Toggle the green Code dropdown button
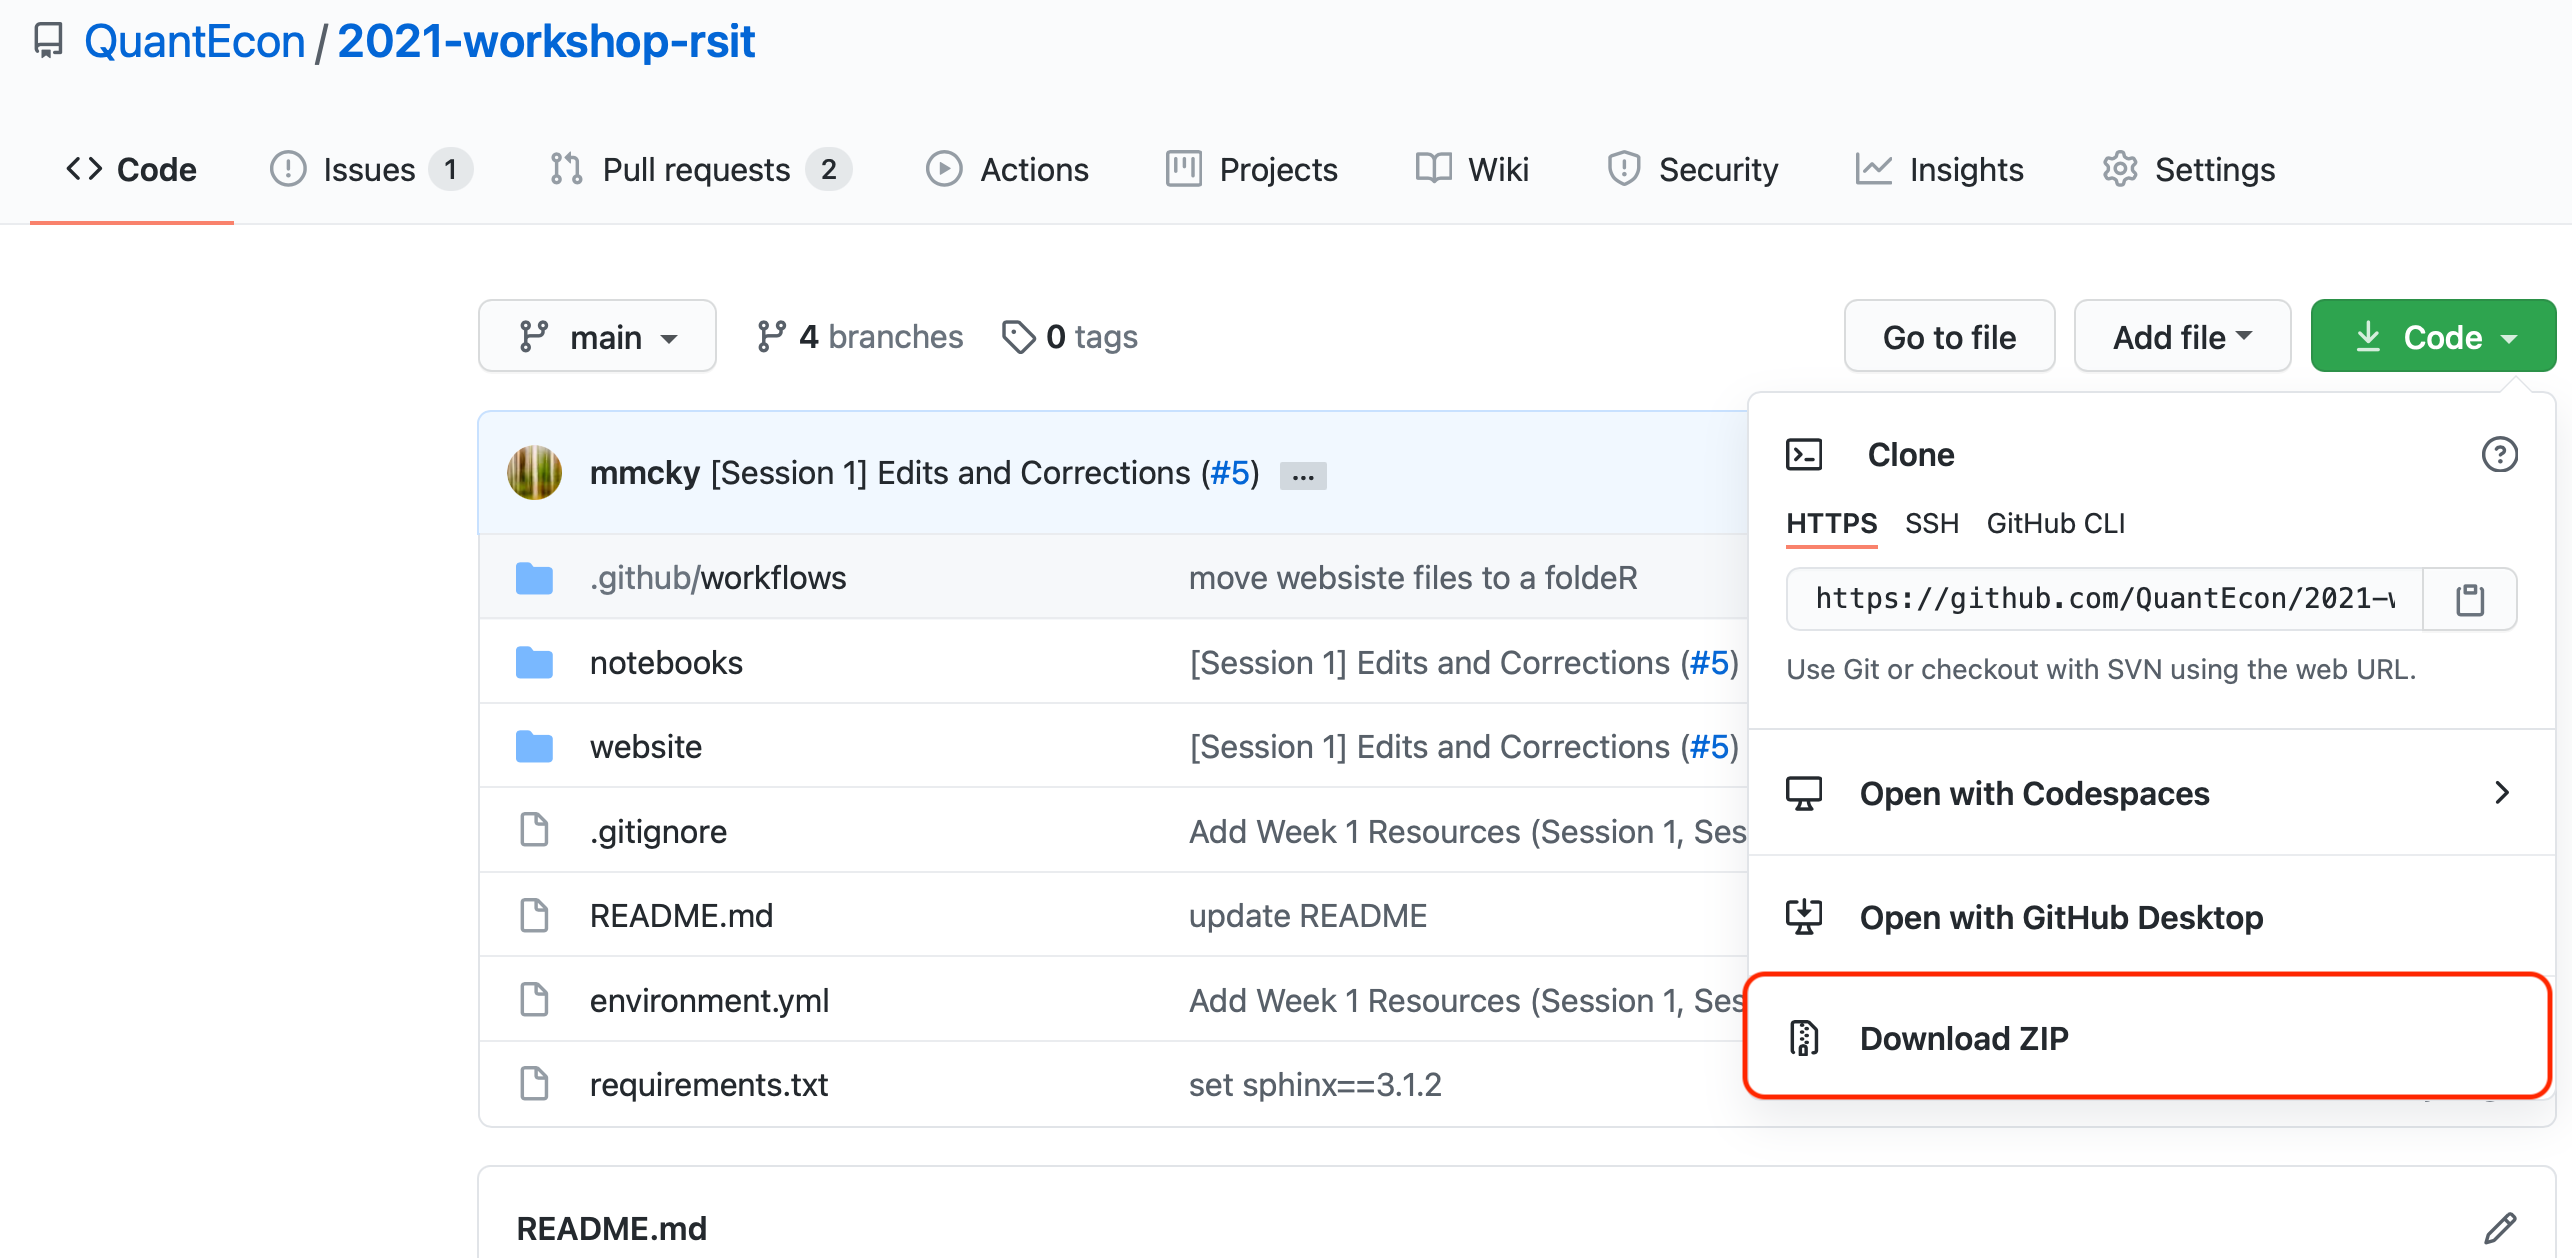The image size is (2572, 1258). click(2433, 337)
